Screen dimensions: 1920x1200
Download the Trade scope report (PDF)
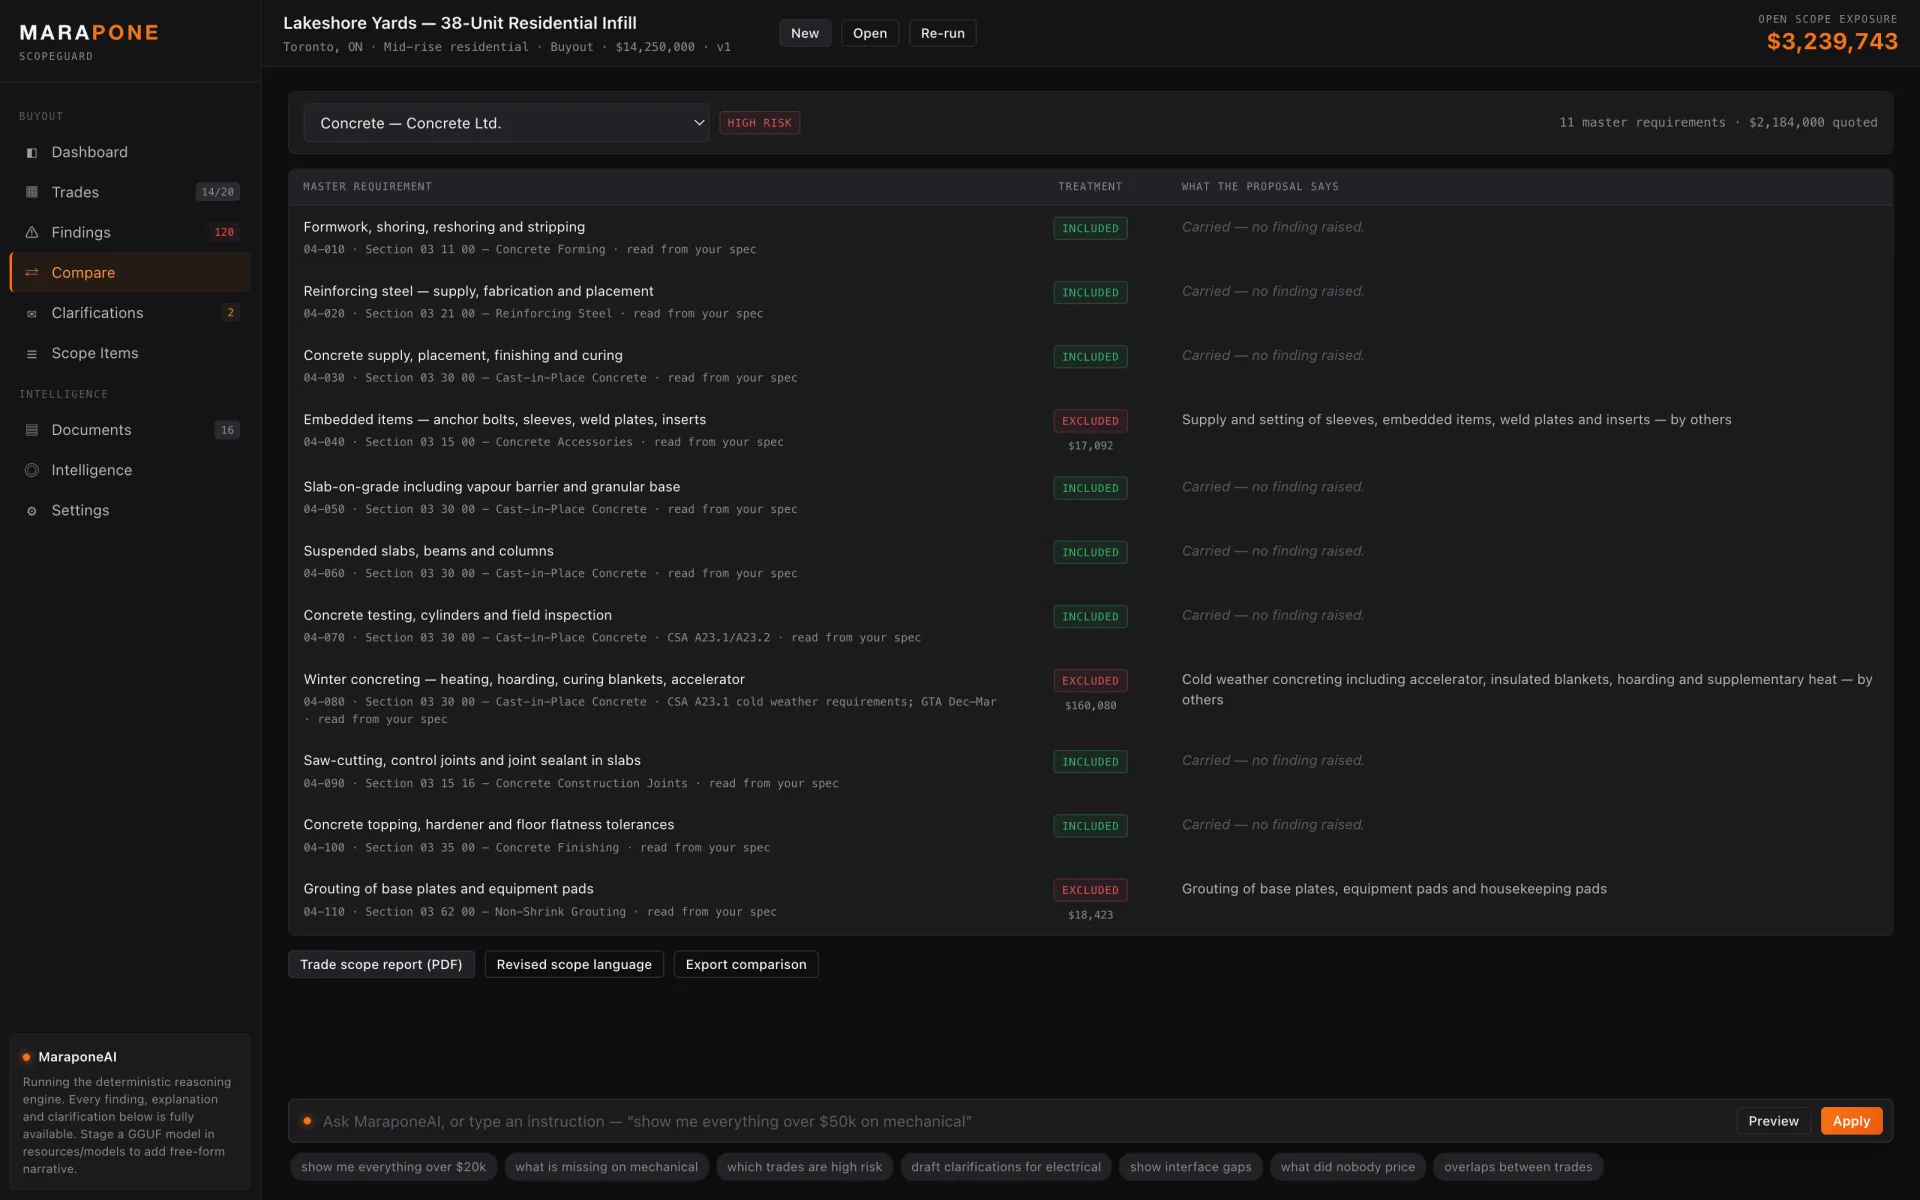coord(381,964)
